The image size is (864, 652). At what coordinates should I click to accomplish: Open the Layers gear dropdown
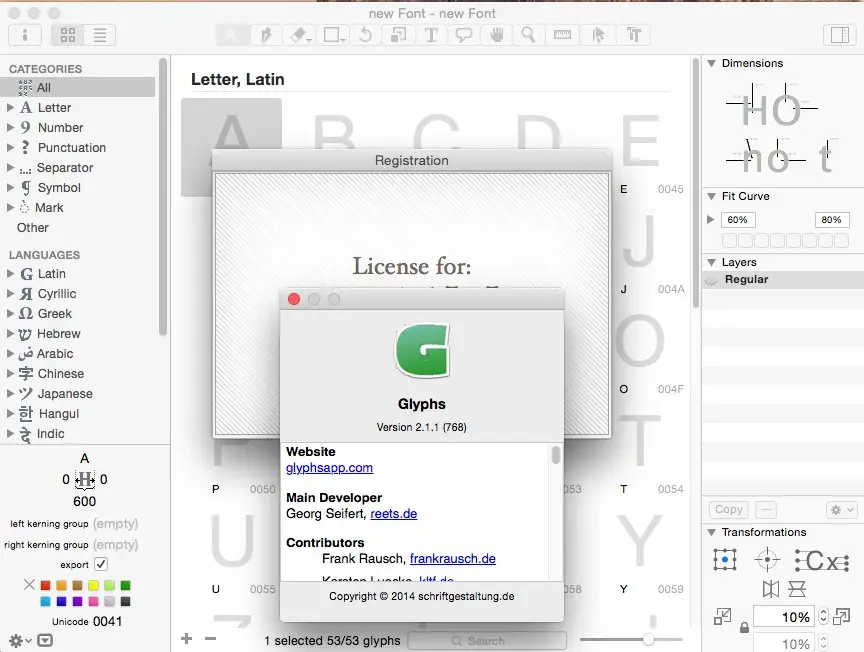pos(841,510)
